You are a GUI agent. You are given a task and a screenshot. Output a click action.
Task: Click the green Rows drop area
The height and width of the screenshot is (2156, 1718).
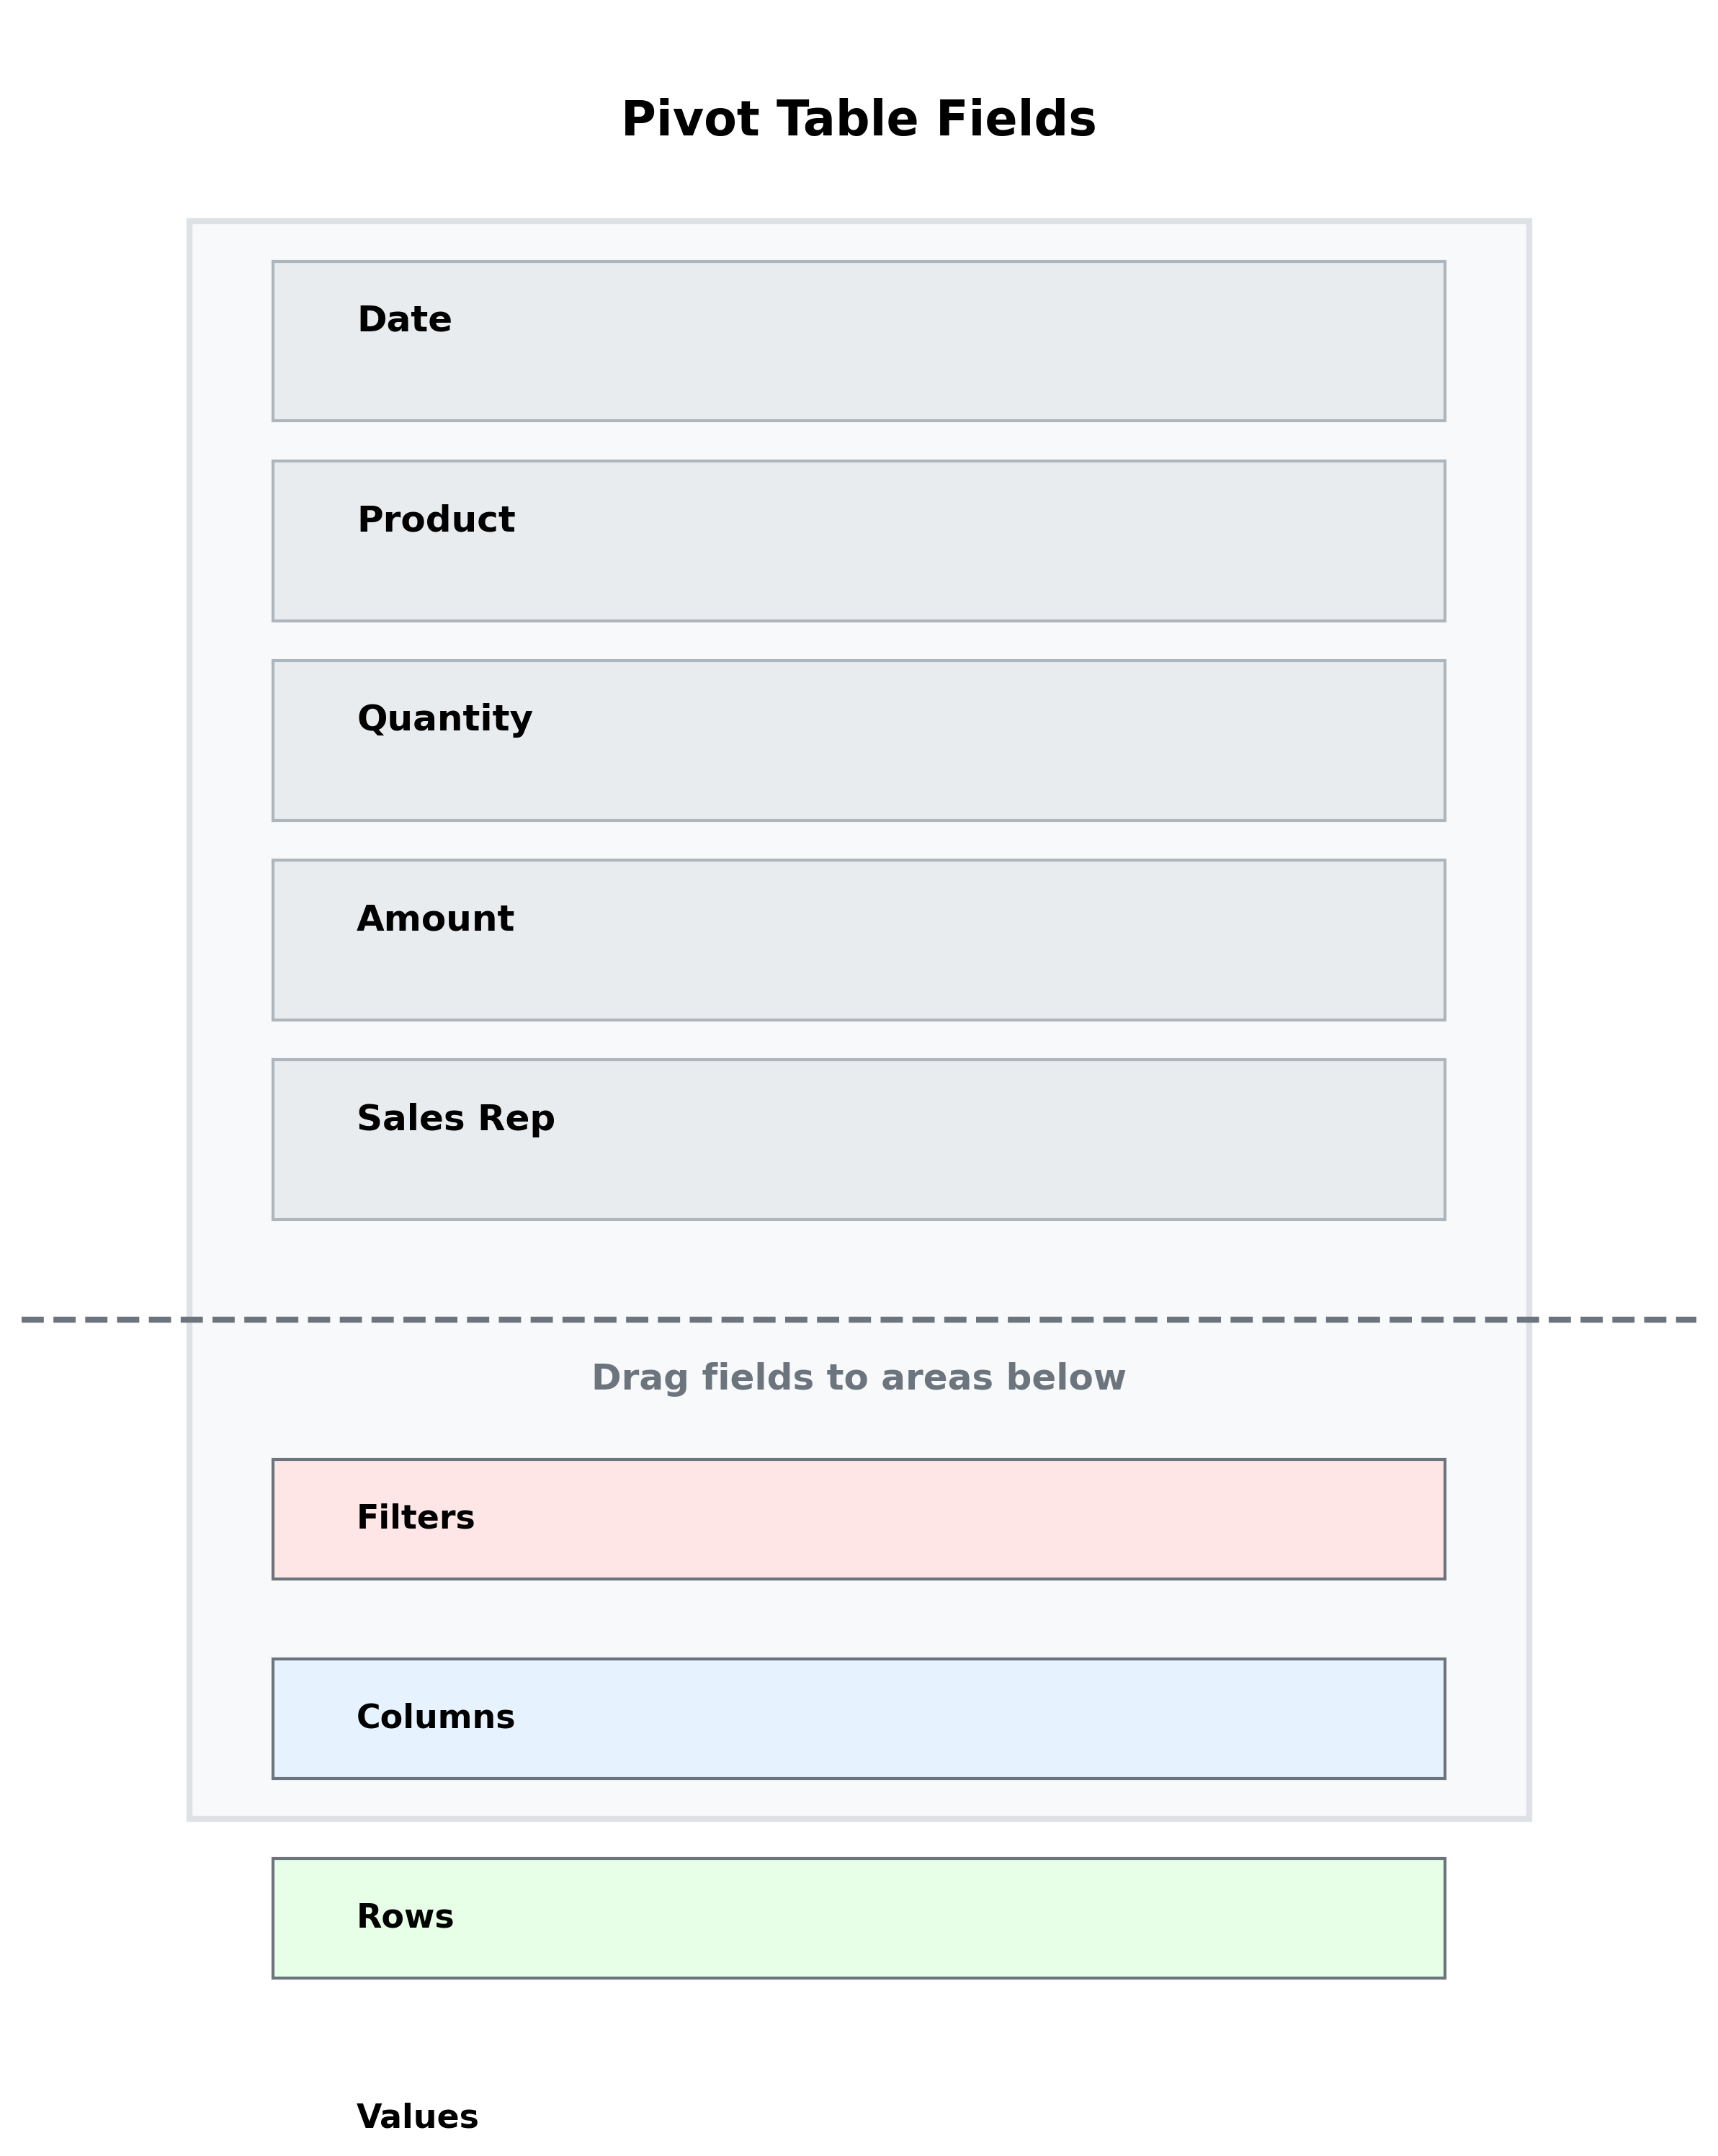tap(858, 1918)
